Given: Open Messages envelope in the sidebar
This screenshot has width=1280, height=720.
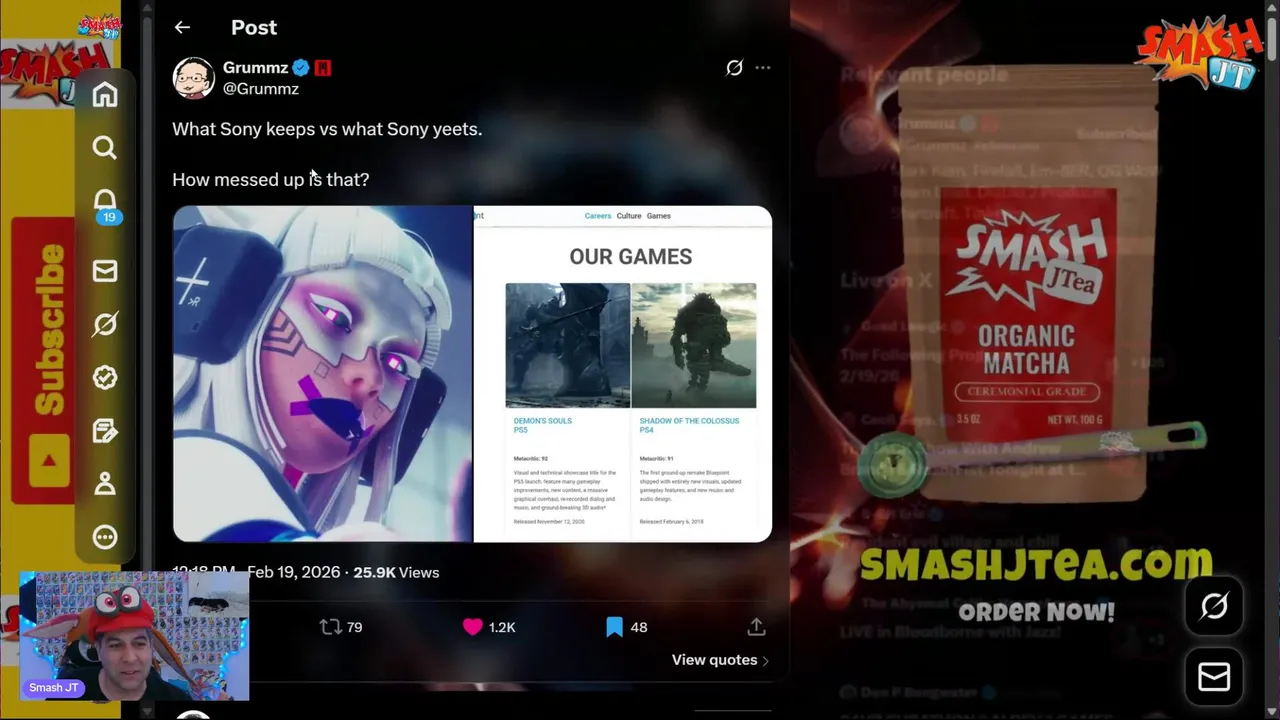Looking at the screenshot, I should click(x=105, y=271).
